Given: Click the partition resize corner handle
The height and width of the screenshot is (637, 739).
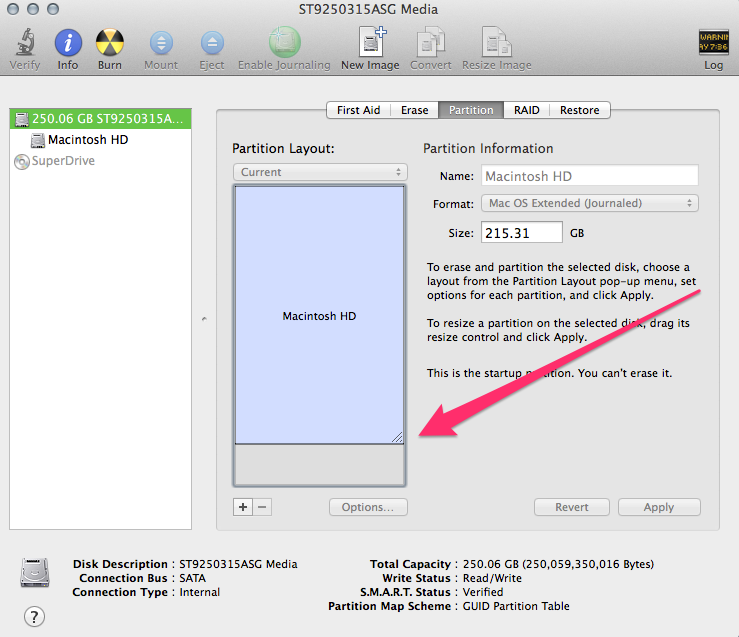Looking at the screenshot, I should coord(397,437).
